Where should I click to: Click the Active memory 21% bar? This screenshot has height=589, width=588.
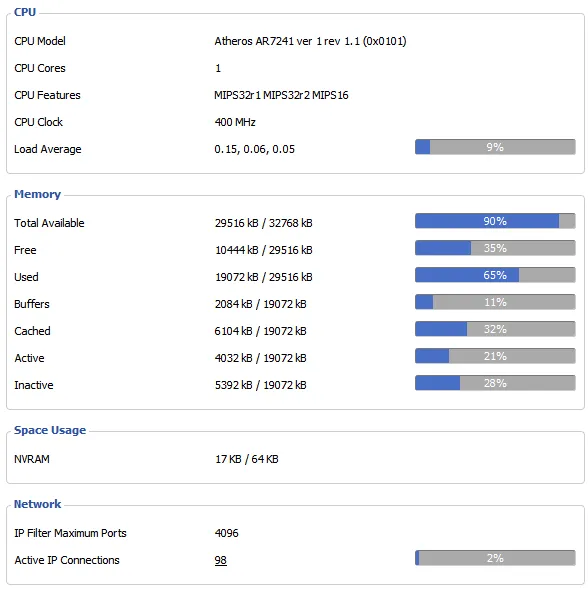click(494, 356)
